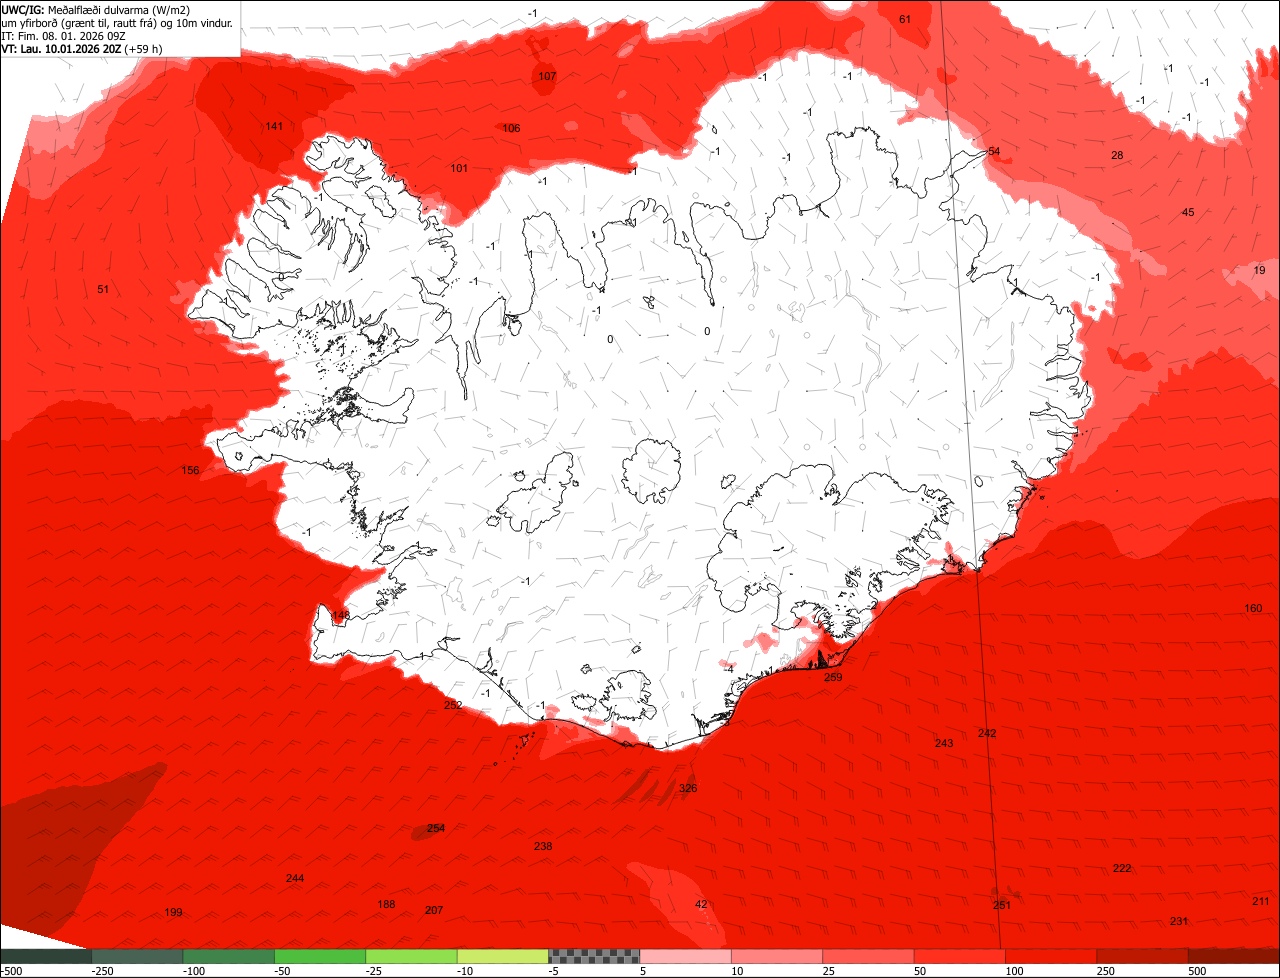Click the map value 148
The width and height of the screenshot is (1280, 978).
341,615
